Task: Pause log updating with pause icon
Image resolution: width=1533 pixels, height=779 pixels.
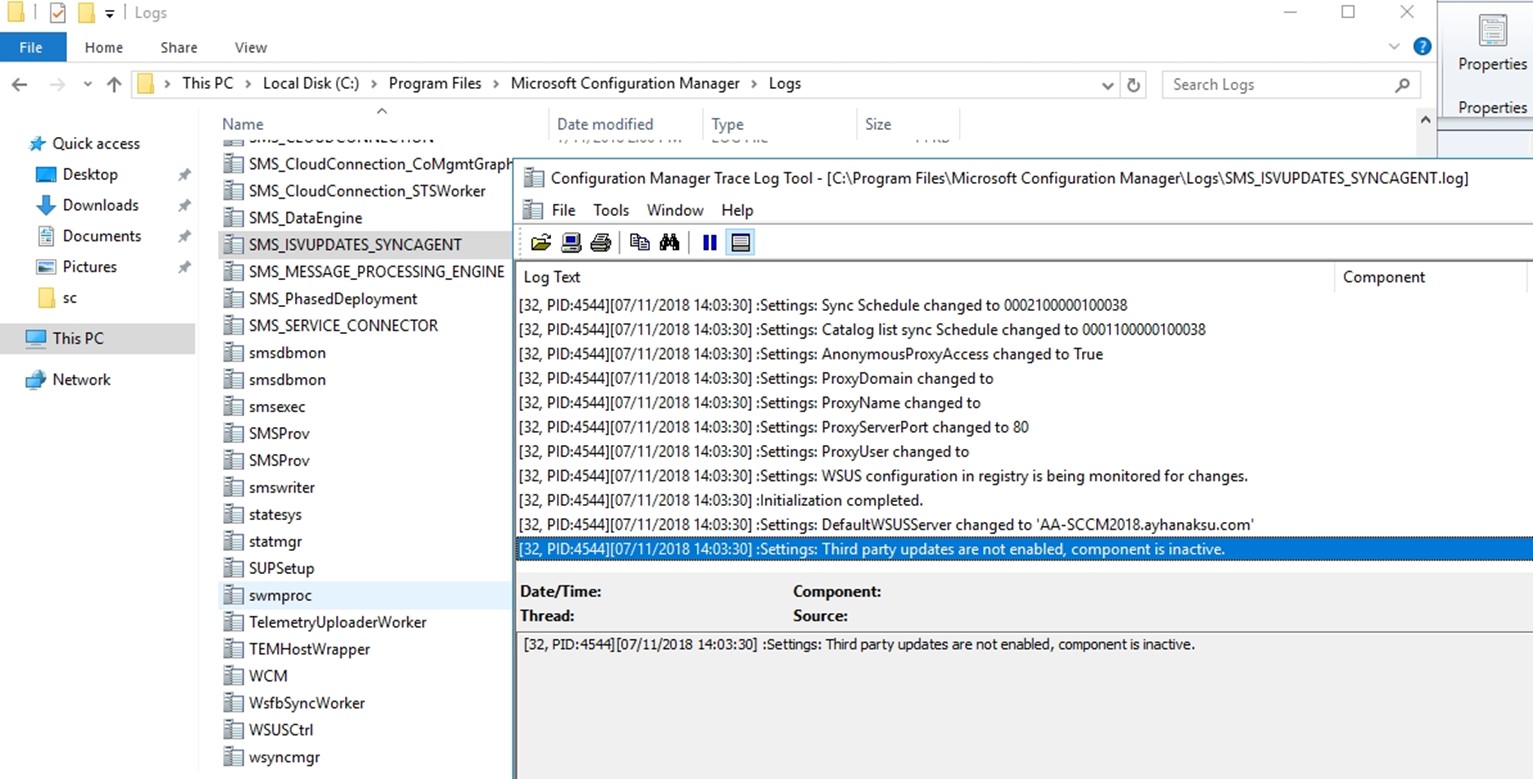Action: (x=710, y=242)
